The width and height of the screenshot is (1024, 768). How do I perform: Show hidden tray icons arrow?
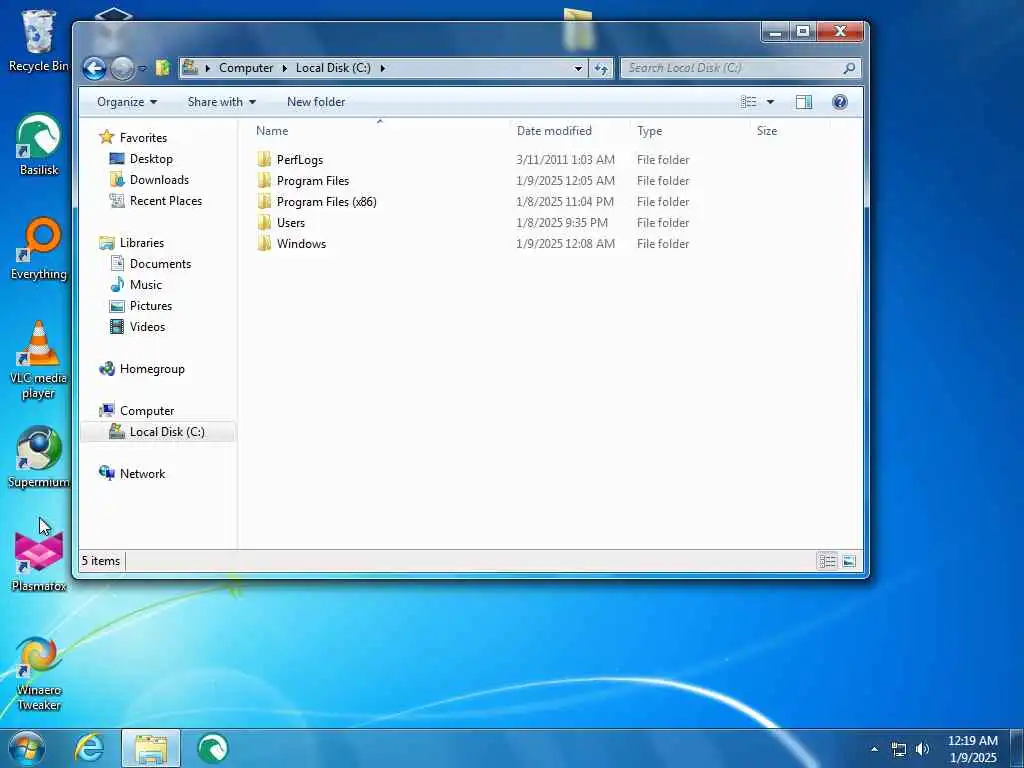pos(874,750)
